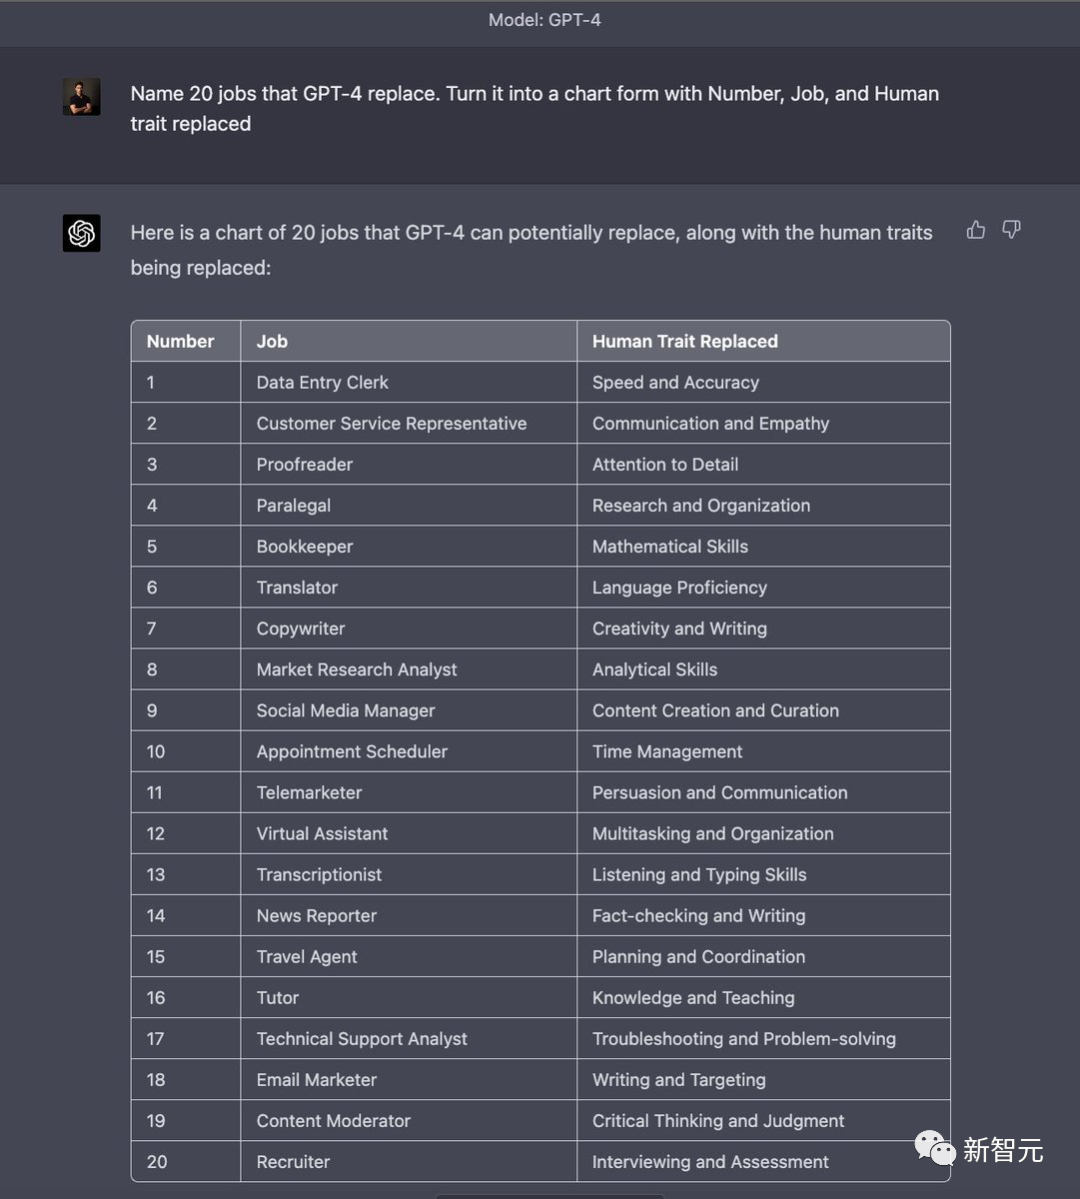Click the row number 15 cell
Viewport: 1080px width, 1199px height.
pyautogui.click(x=156, y=956)
